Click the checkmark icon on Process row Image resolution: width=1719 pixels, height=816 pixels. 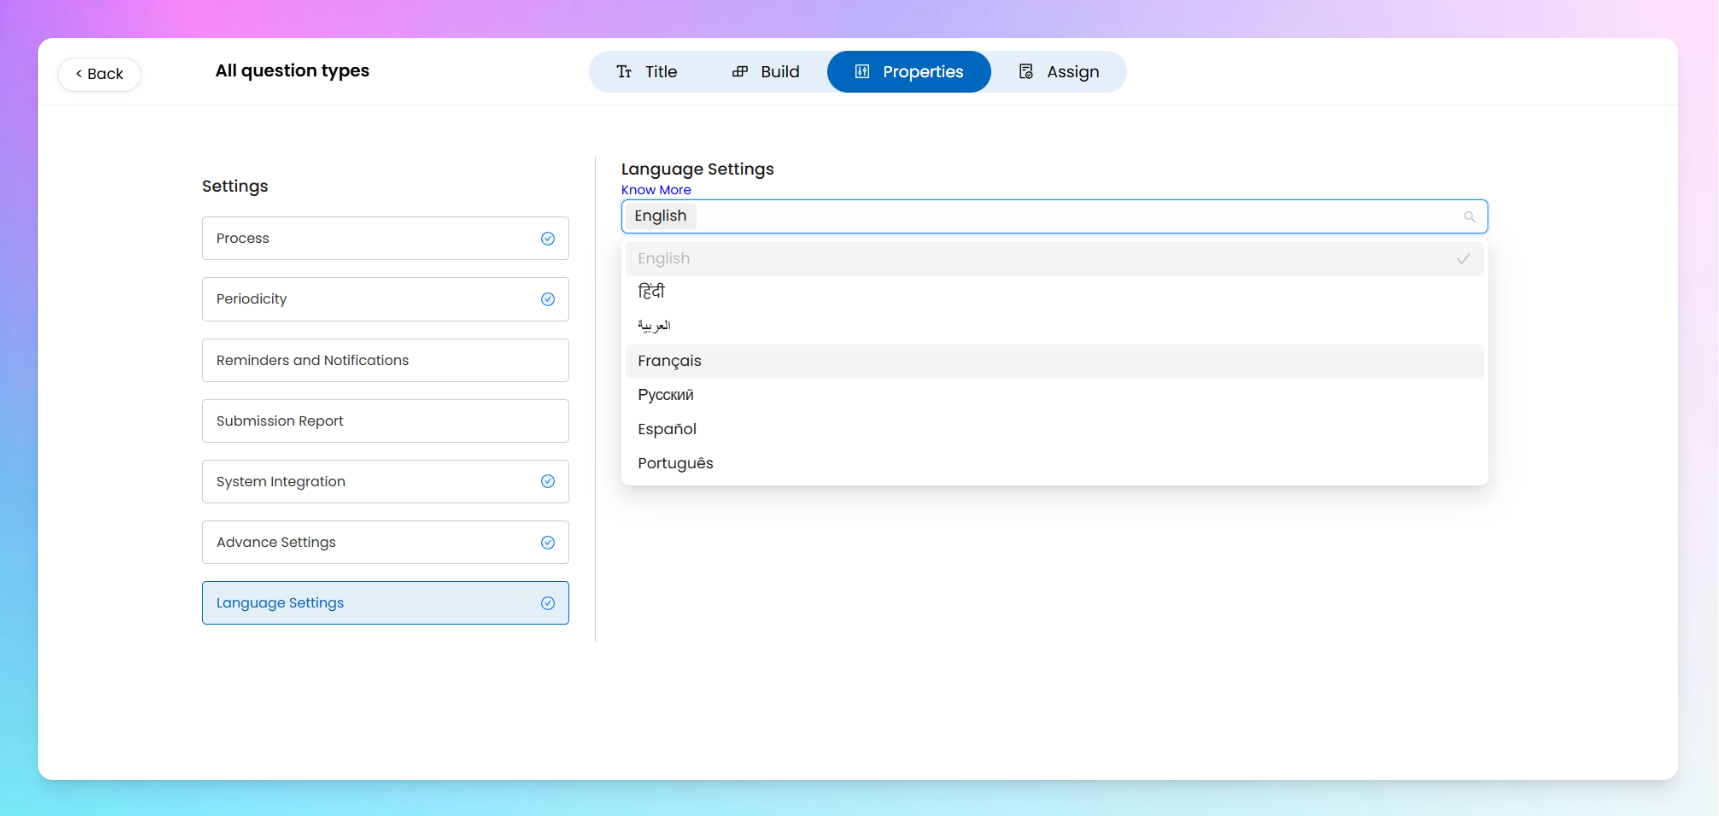548,239
